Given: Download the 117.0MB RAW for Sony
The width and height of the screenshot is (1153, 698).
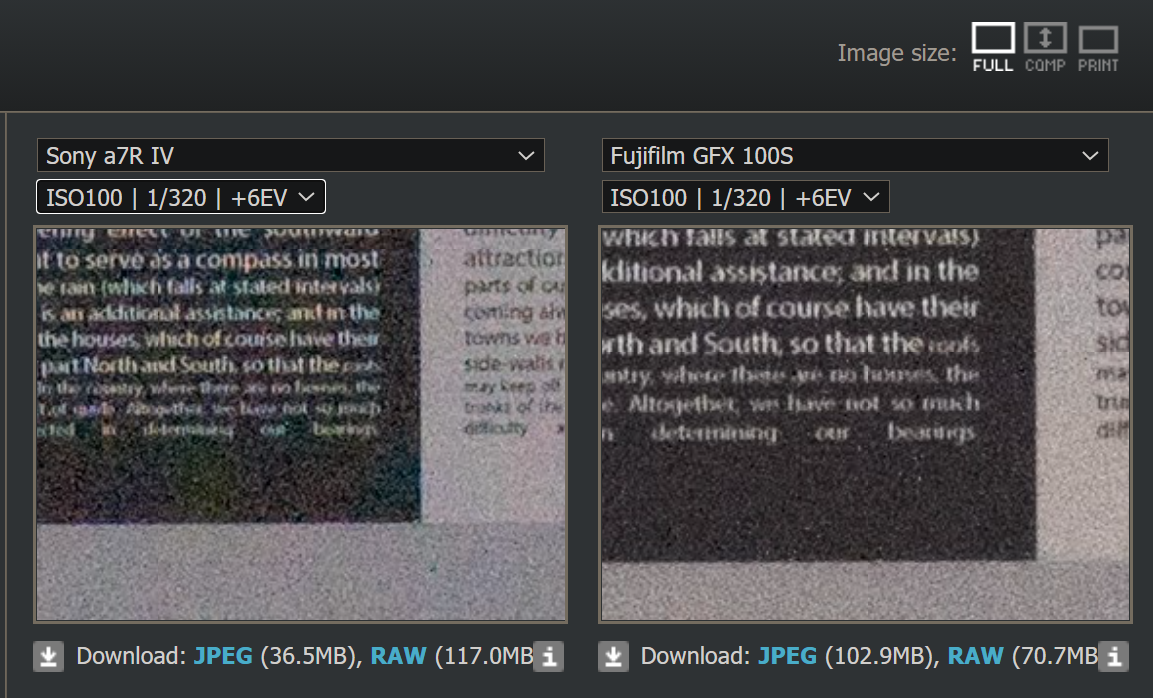Looking at the screenshot, I should click(x=398, y=656).
